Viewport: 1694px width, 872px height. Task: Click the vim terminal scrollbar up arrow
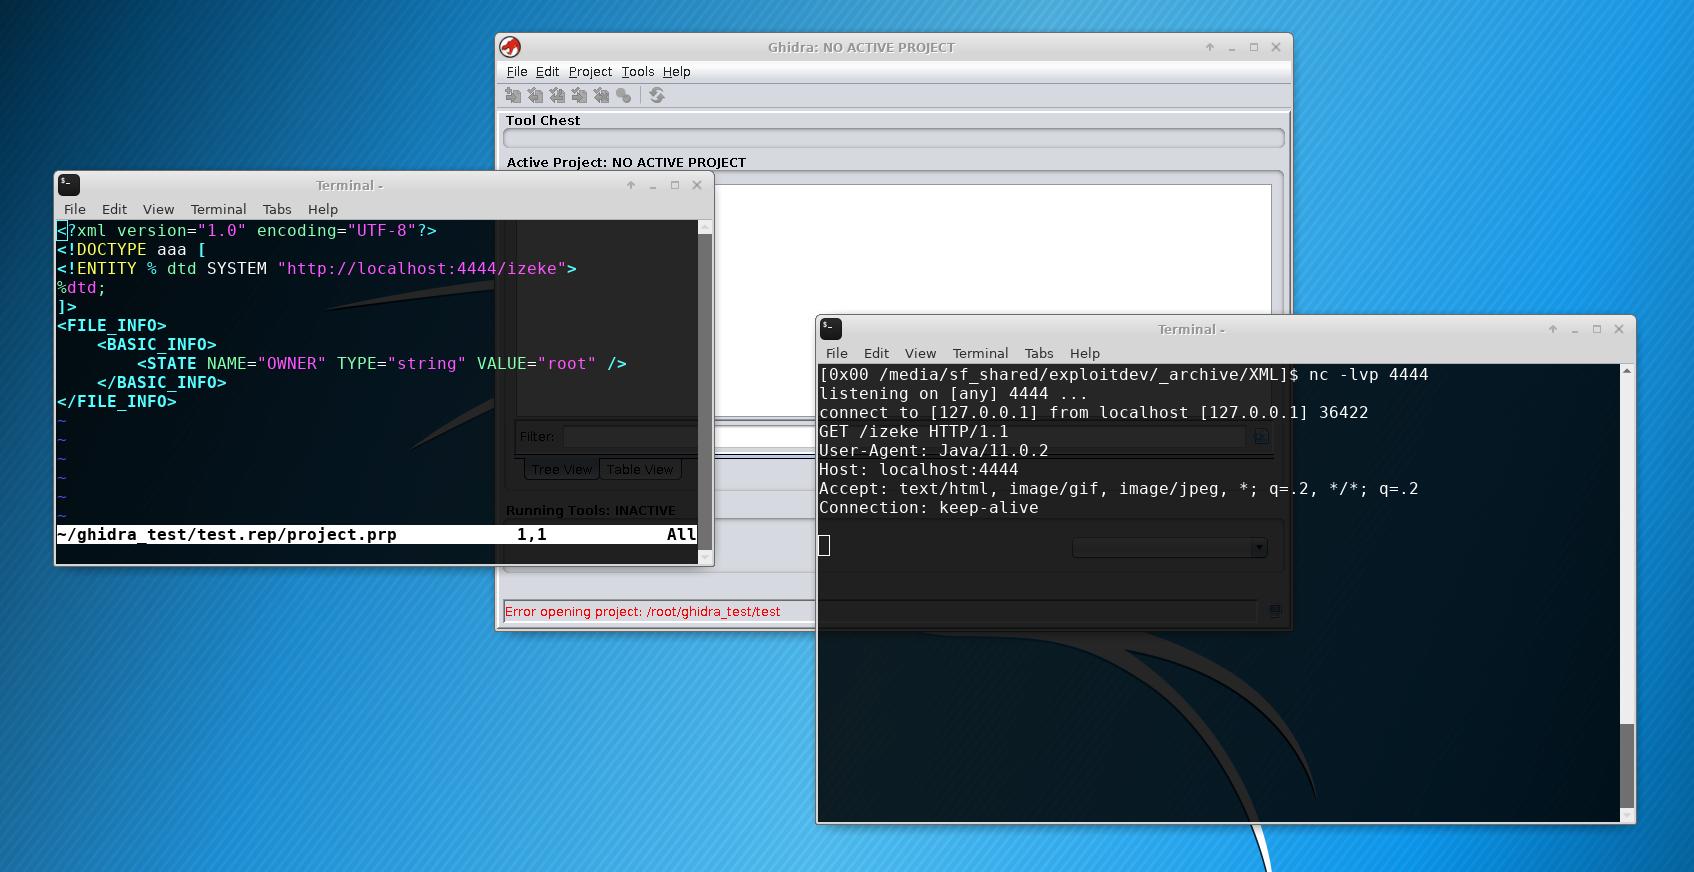(x=705, y=227)
